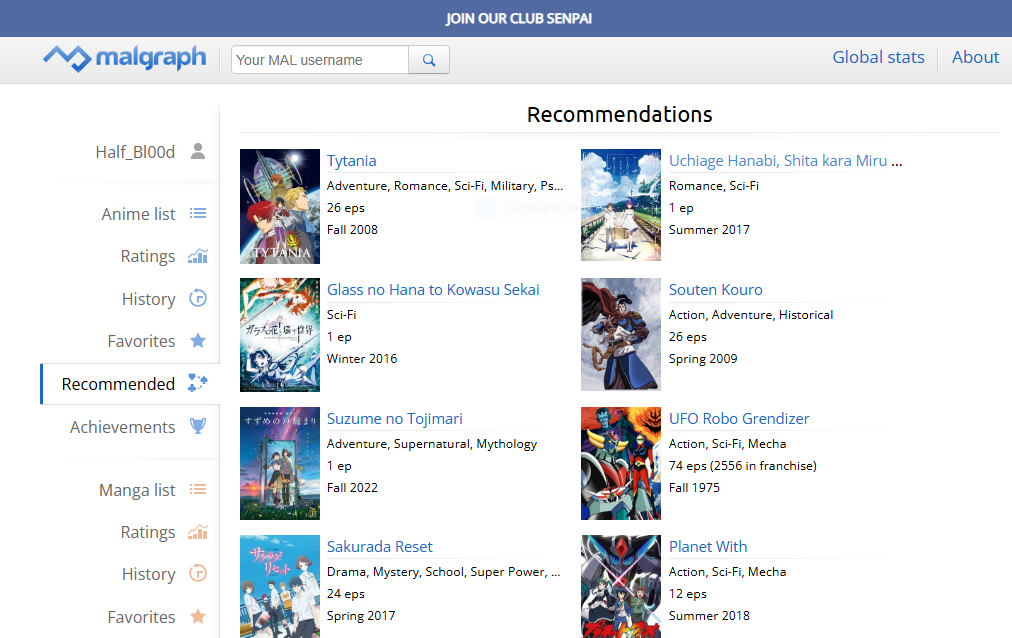This screenshot has height=638, width=1012.
Task: Click the Recommendations page heading
Action: [620, 114]
